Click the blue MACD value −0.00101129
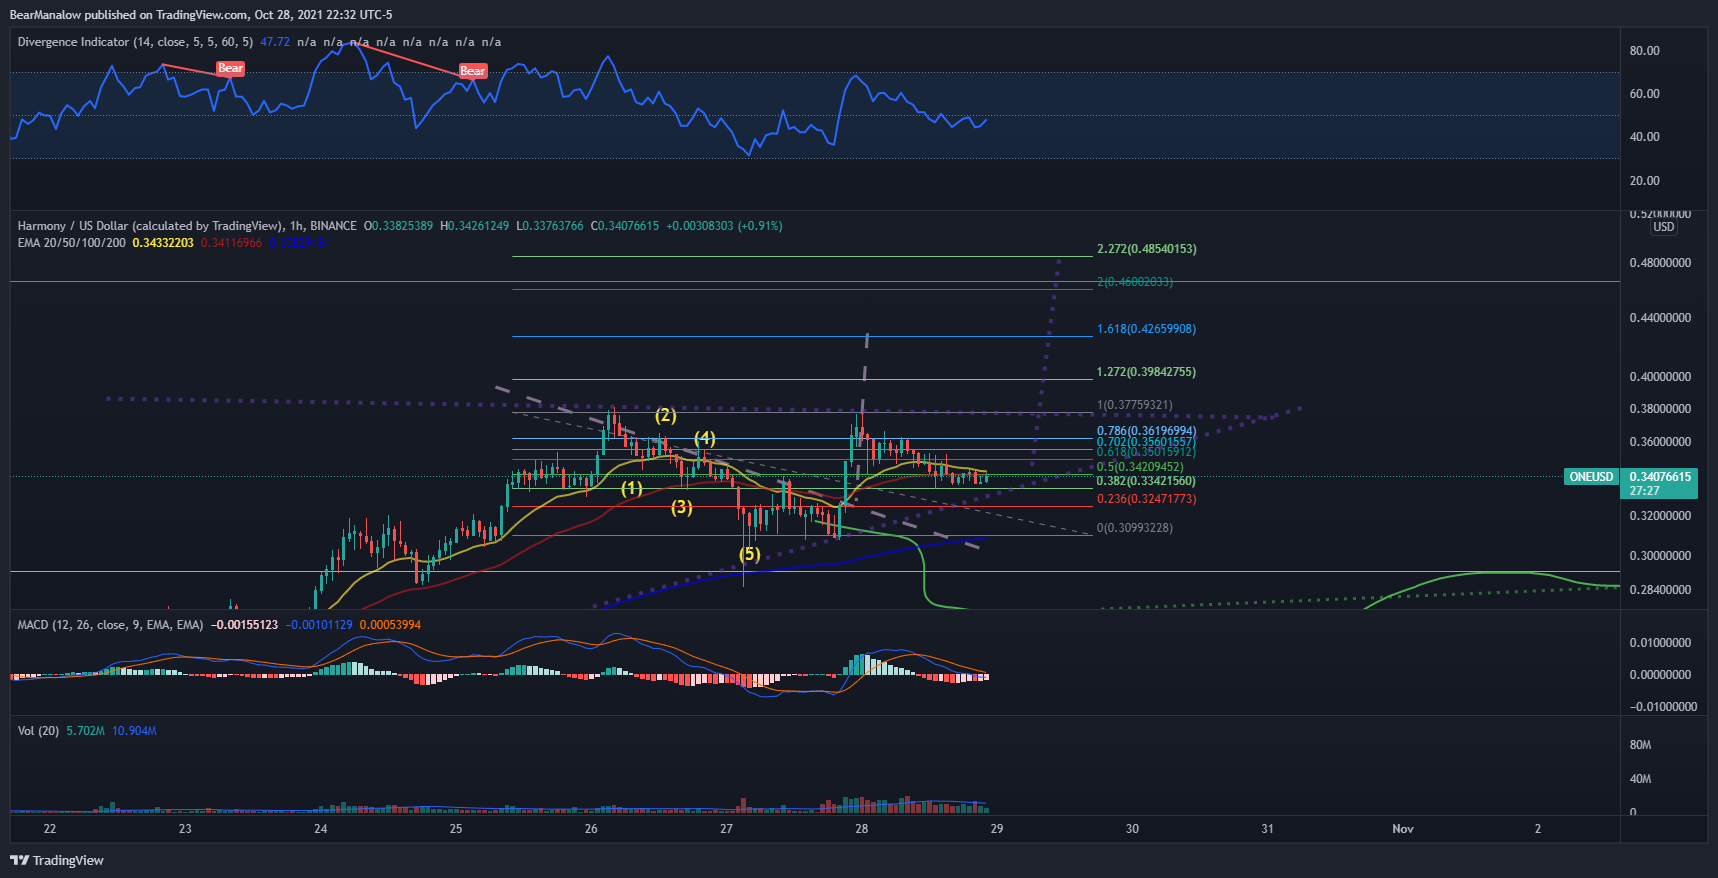This screenshot has width=1718, height=878. point(319,625)
